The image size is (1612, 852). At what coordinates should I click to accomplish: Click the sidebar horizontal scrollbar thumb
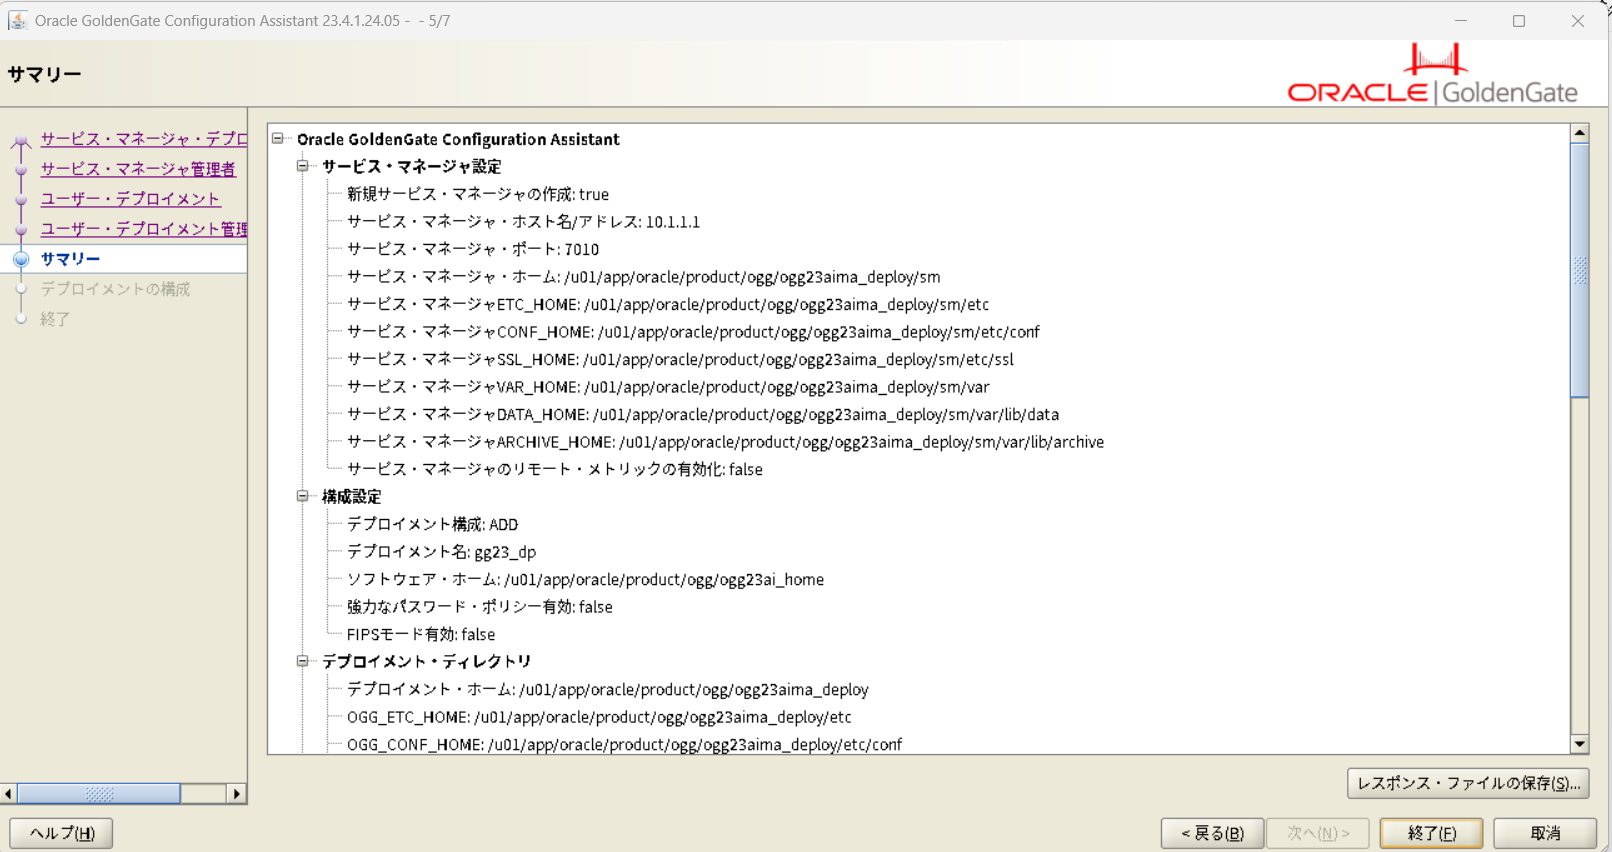[x=99, y=794]
